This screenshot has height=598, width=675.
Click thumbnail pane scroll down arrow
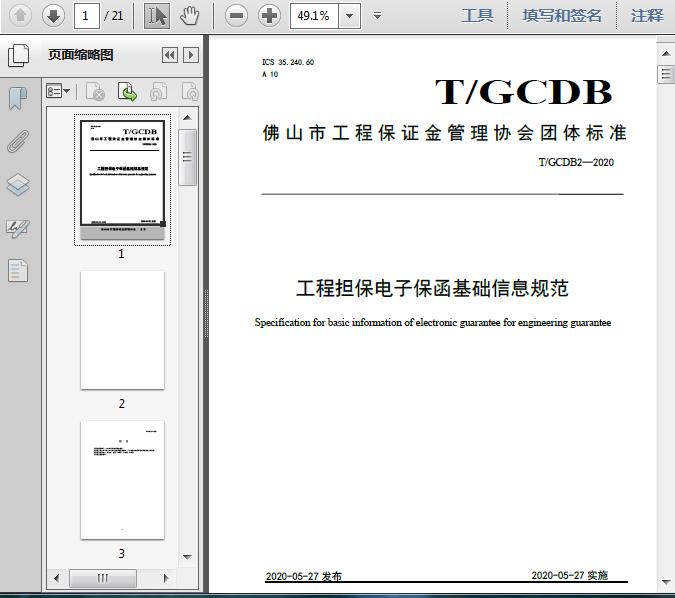coord(187,557)
